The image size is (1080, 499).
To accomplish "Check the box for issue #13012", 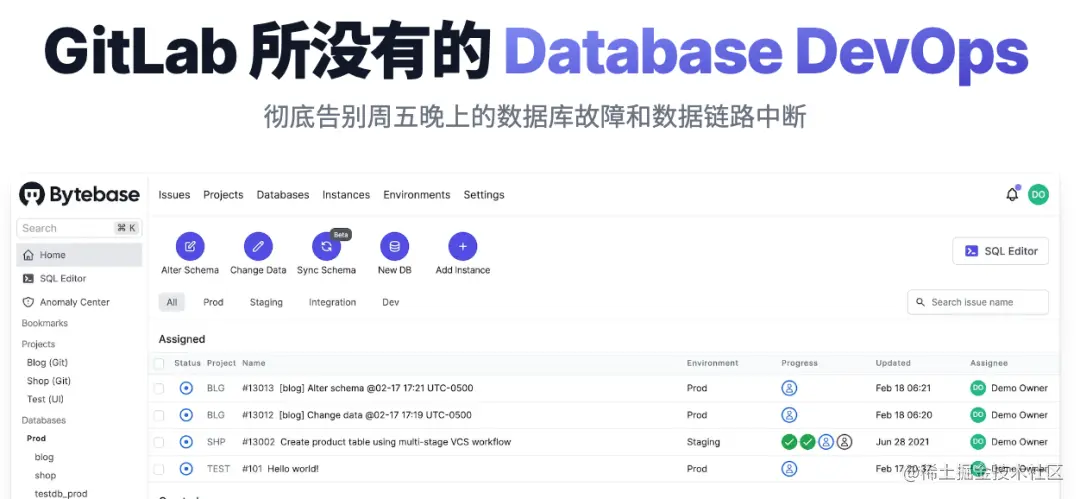I will pyautogui.click(x=159, y=415).
